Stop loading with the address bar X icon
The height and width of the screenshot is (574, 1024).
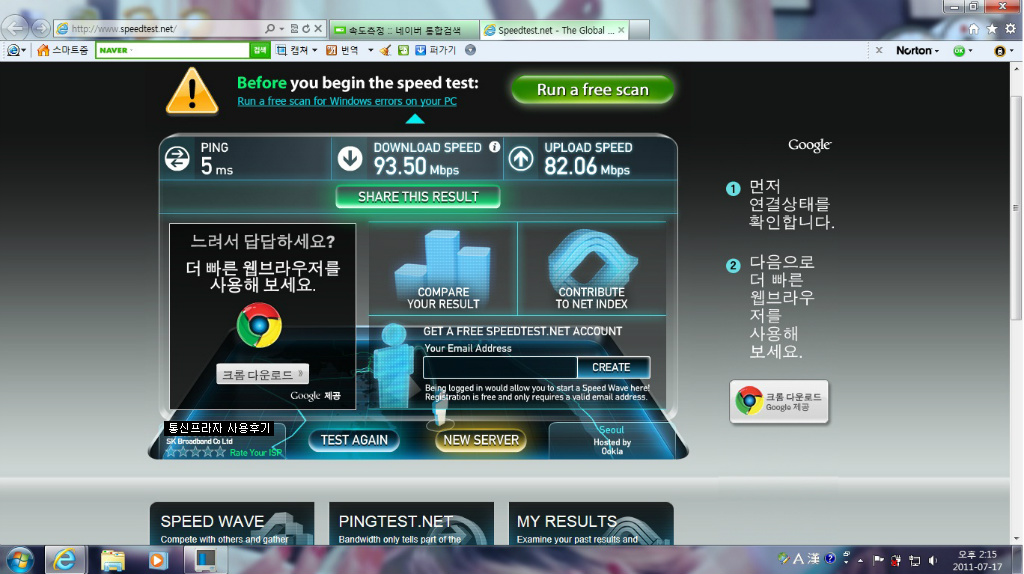[x=318, y=29]
